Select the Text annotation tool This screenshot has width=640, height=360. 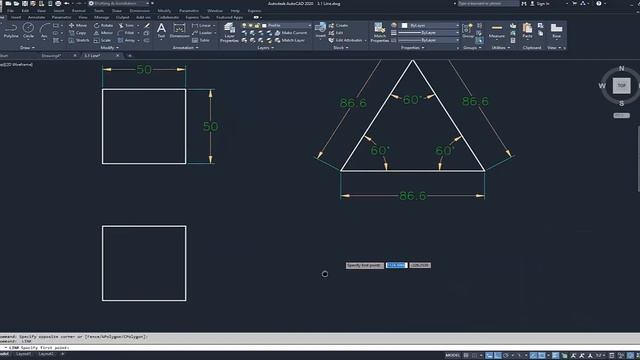coord(161,31)
